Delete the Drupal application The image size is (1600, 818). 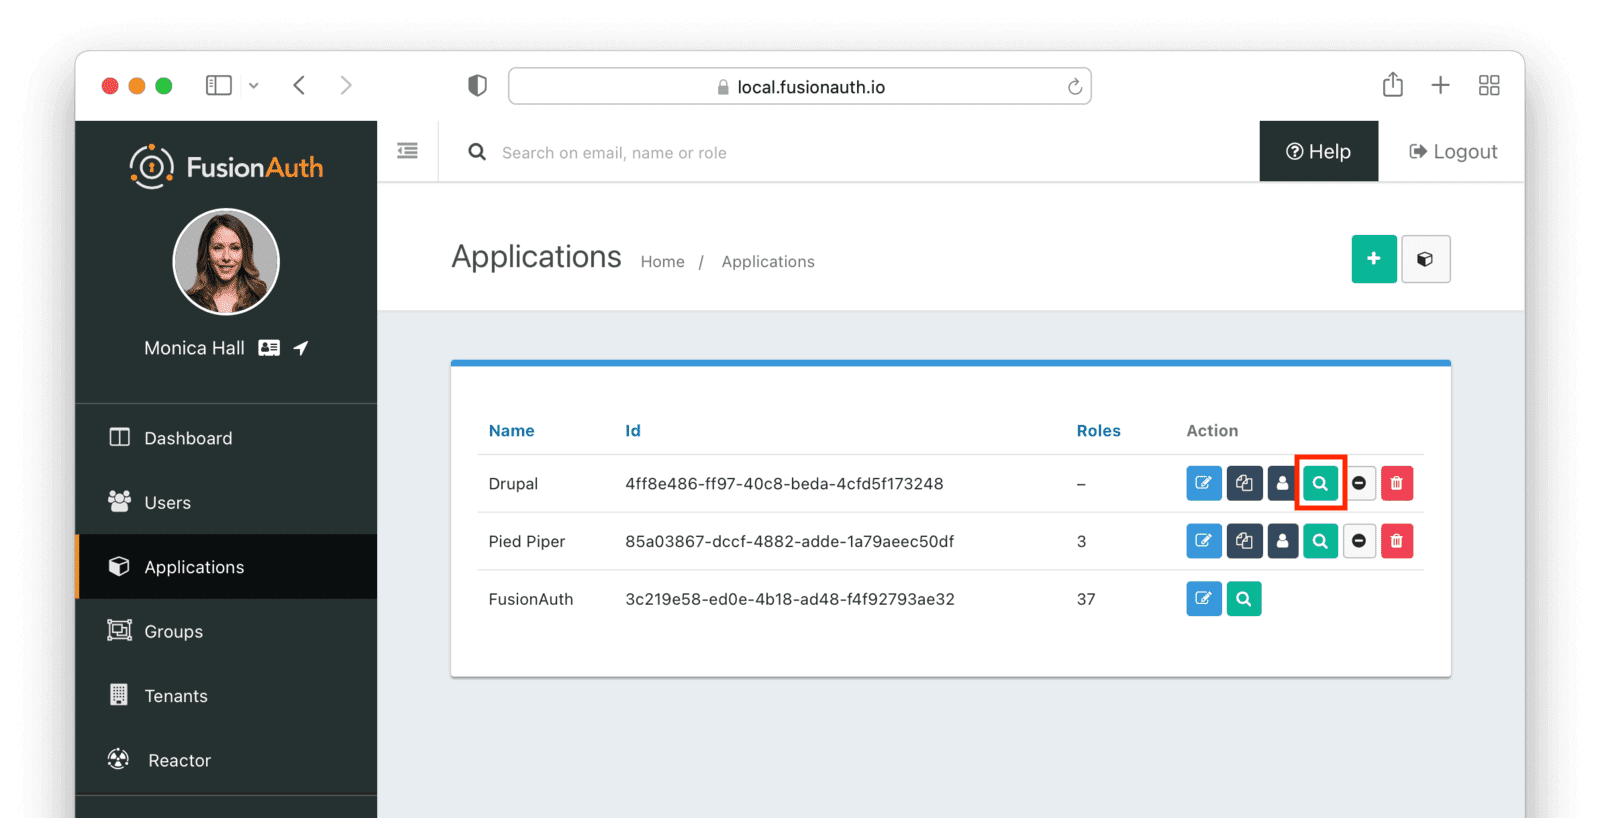(x=1397, y=483)
